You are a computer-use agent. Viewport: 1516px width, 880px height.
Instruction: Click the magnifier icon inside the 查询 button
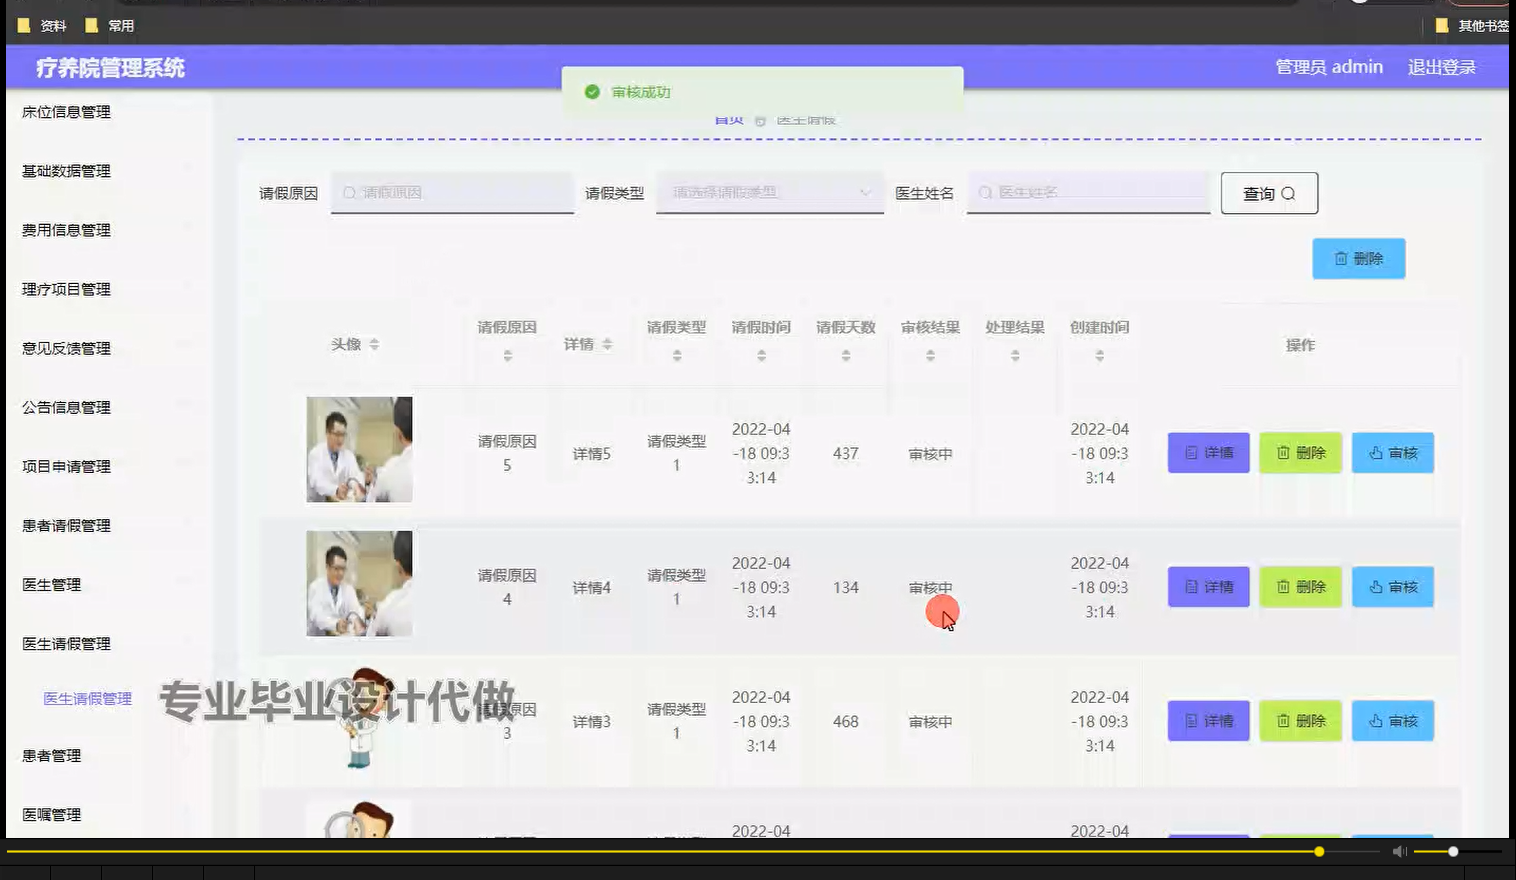(x=1288, y=193)
